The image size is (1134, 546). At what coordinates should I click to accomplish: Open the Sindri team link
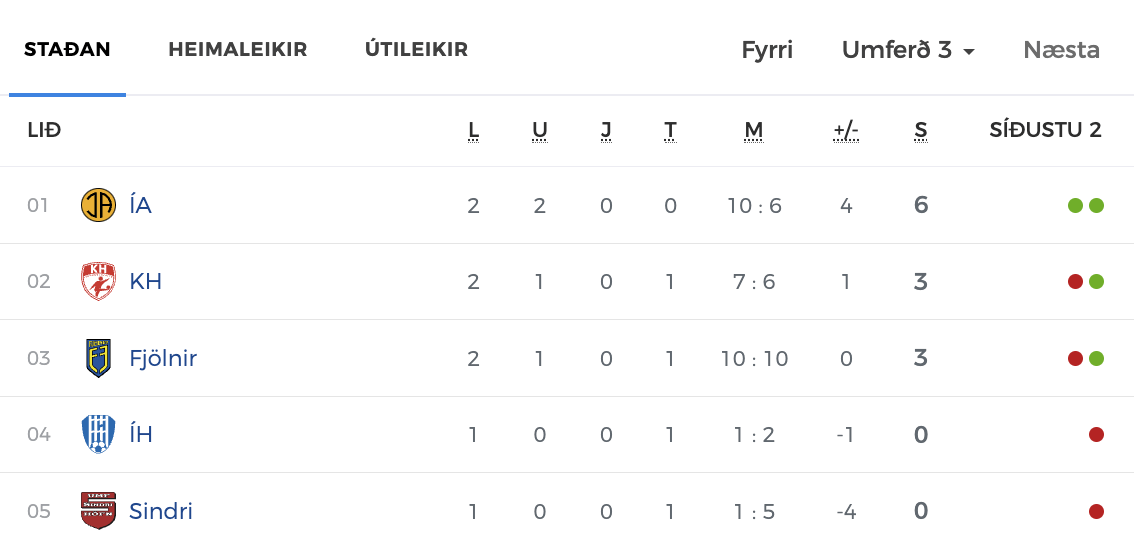pyautogui.click(x=161, y=511)
